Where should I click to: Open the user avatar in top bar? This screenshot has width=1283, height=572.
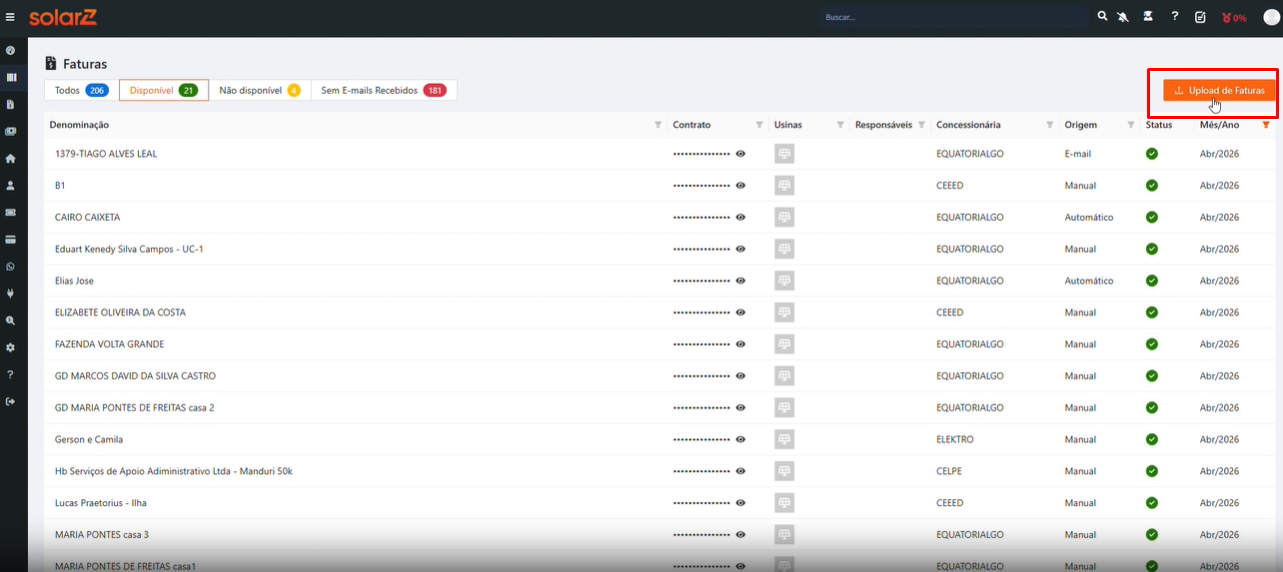tap(1271, 17)
